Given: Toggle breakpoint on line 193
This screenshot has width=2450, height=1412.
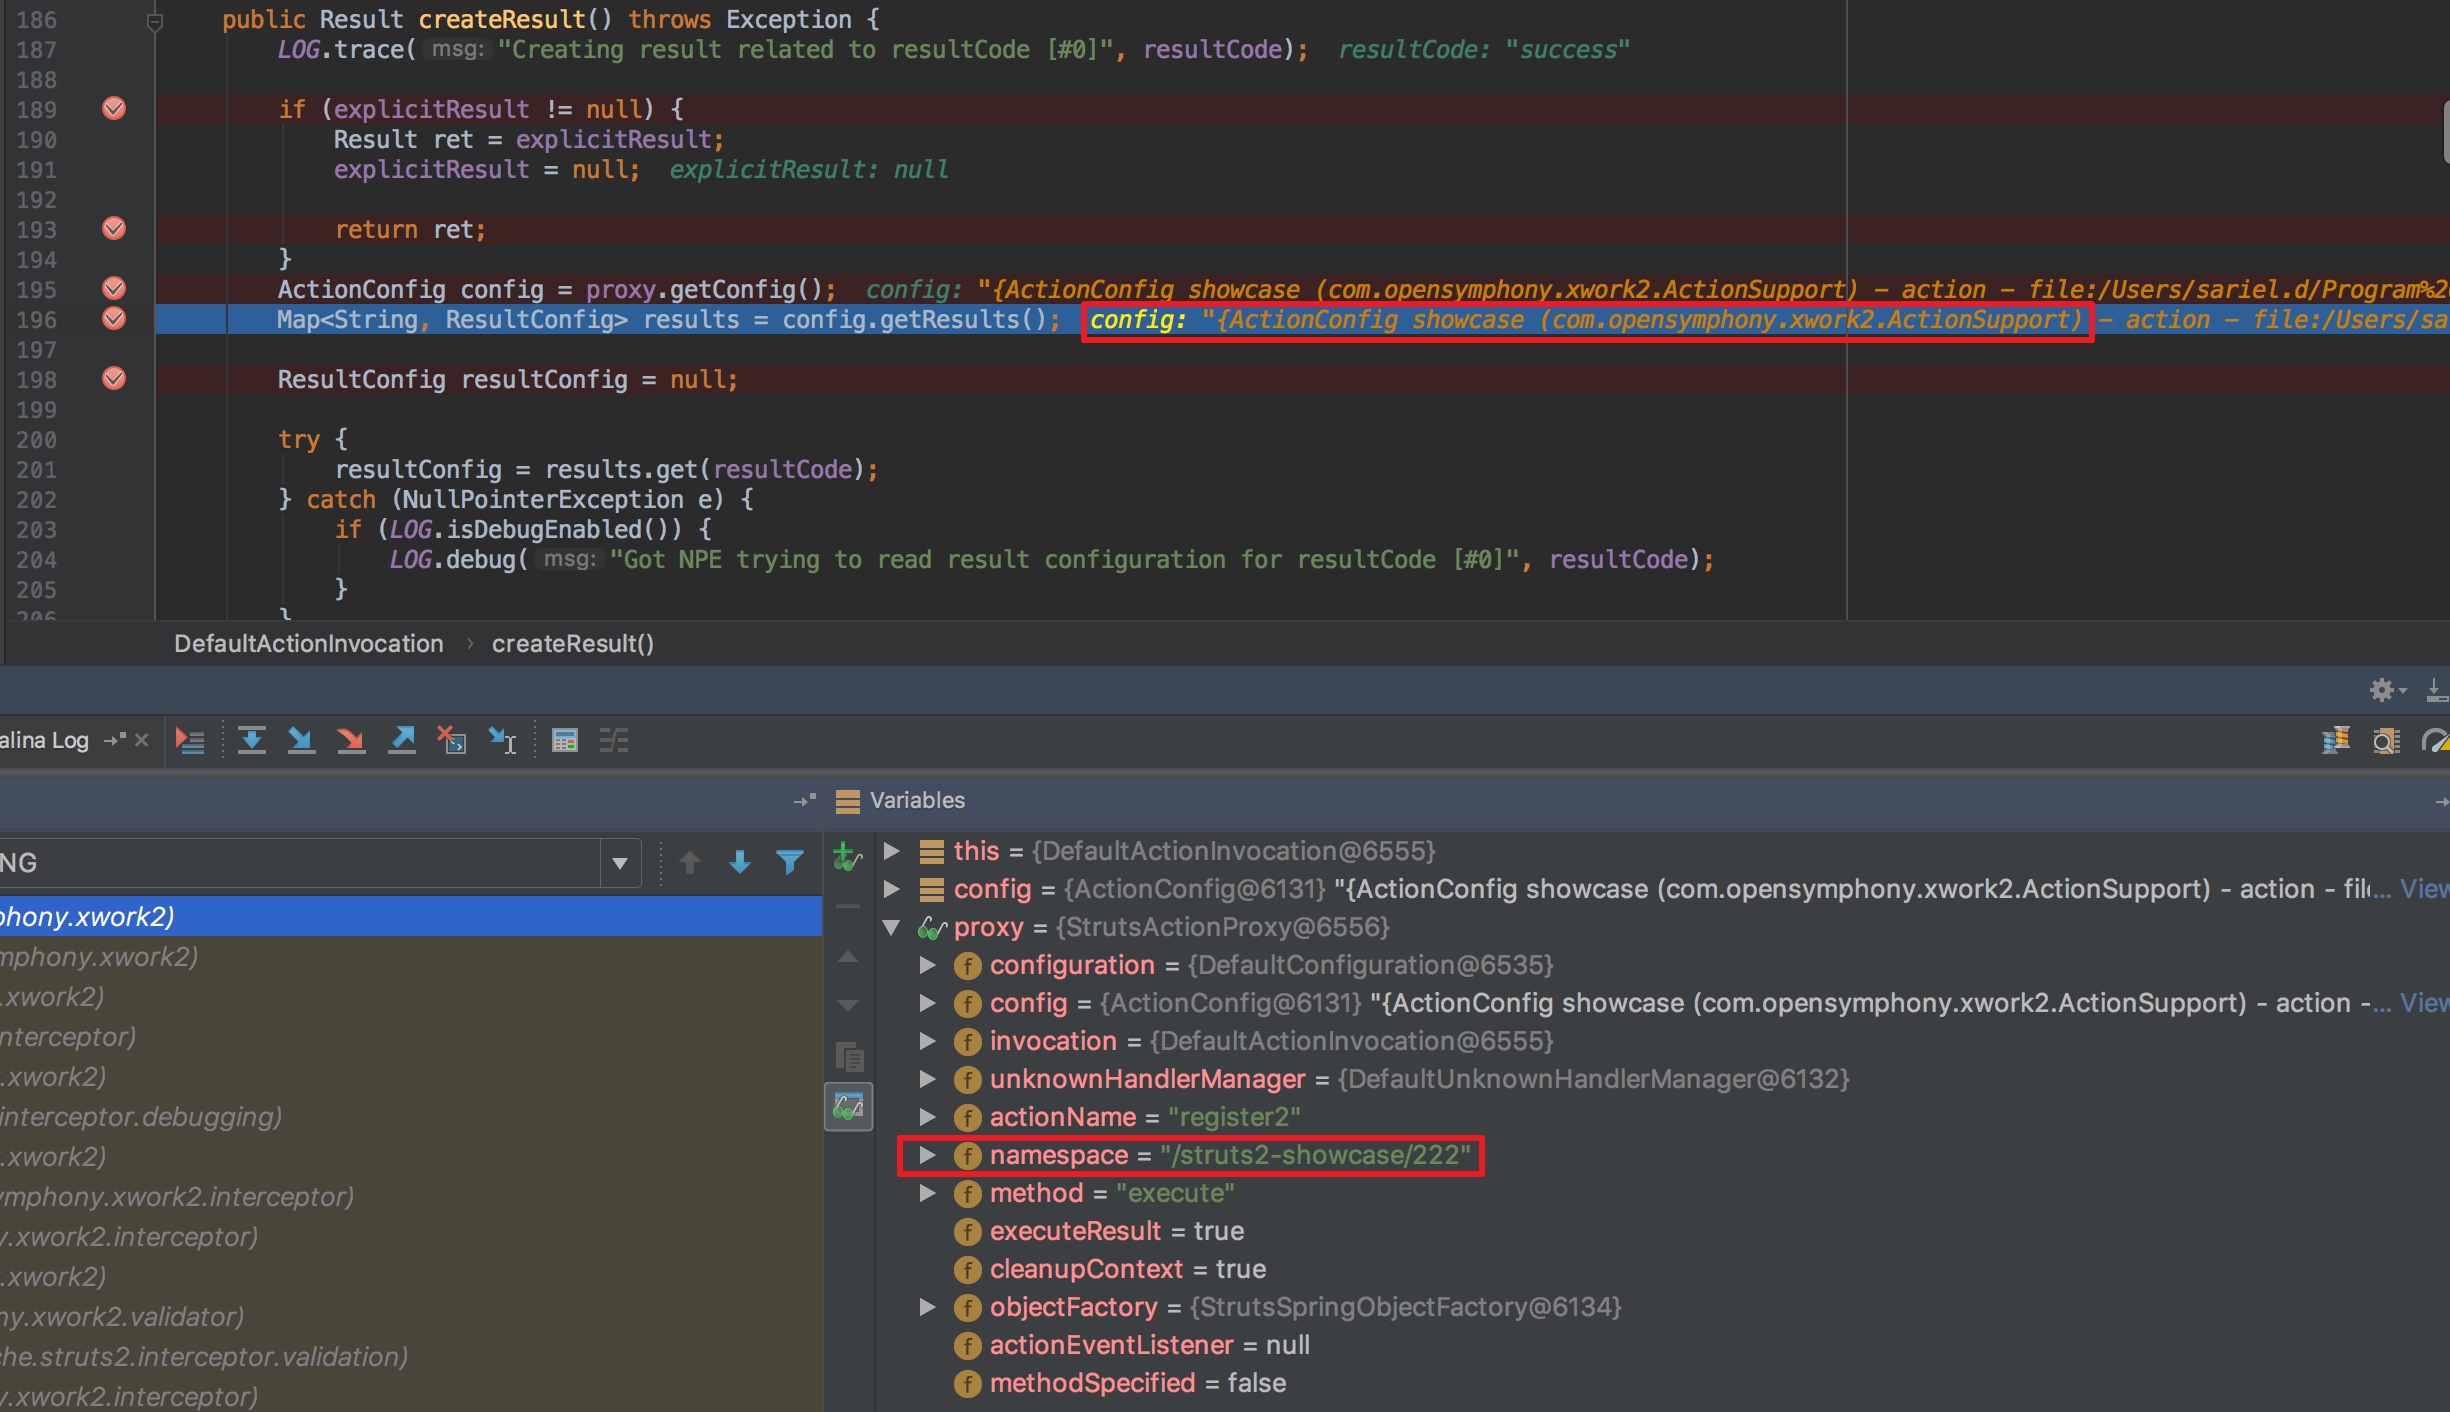Looking at the screenshot, I should coord(114,228).
